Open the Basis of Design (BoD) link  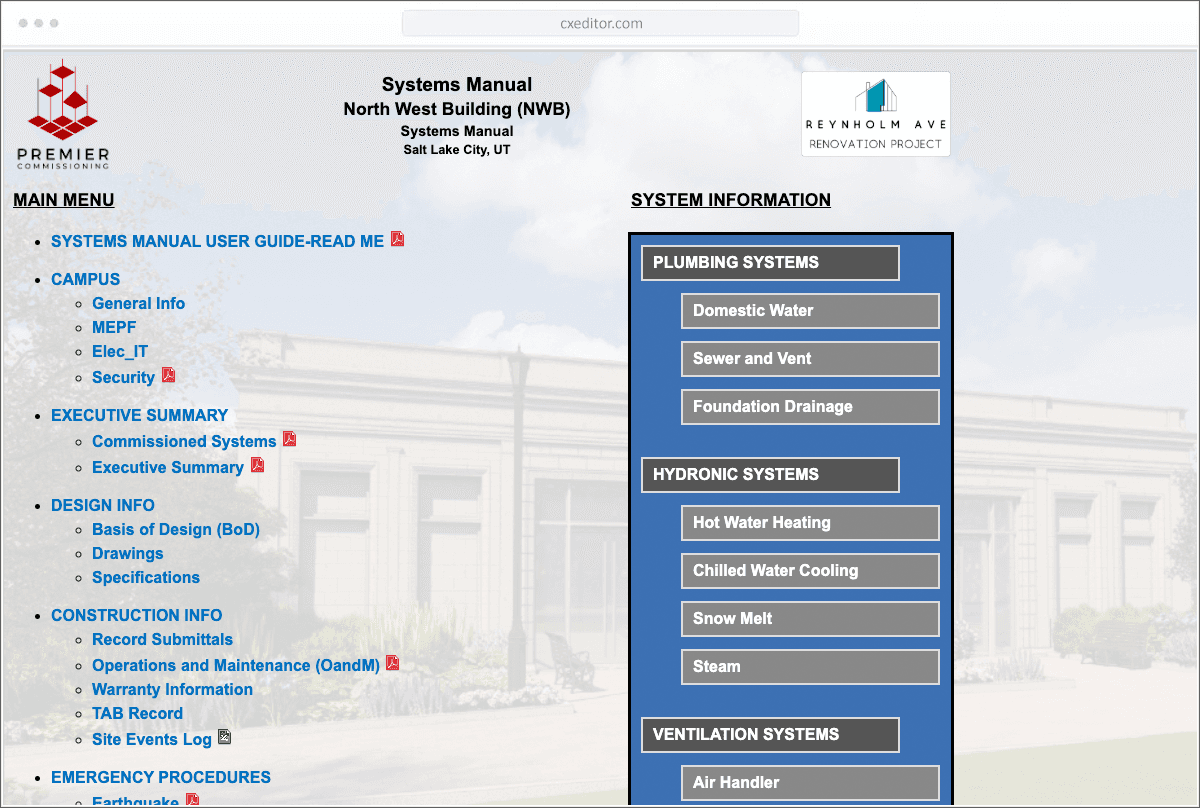pyautogui.click(x=176, y=530)
